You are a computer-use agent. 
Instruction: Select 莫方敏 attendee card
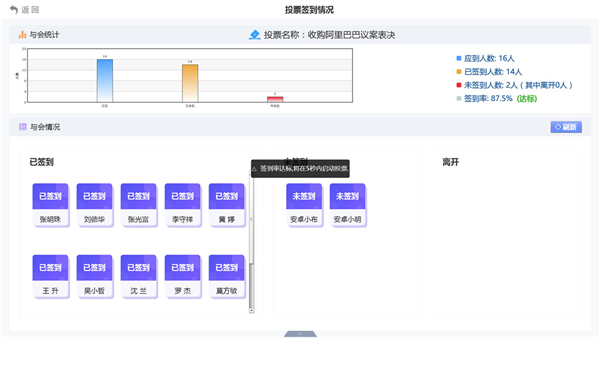227,276
